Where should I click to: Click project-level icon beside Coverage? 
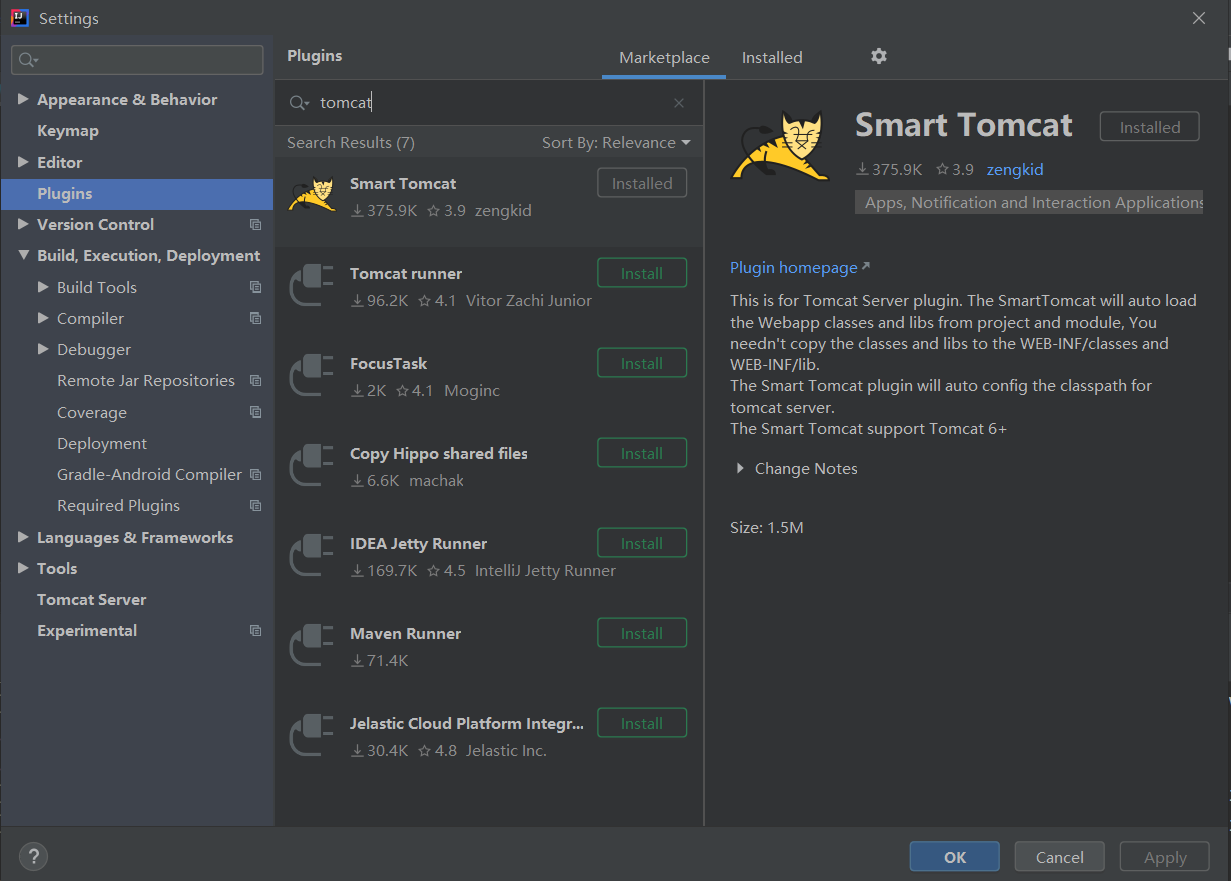[255, 412]
